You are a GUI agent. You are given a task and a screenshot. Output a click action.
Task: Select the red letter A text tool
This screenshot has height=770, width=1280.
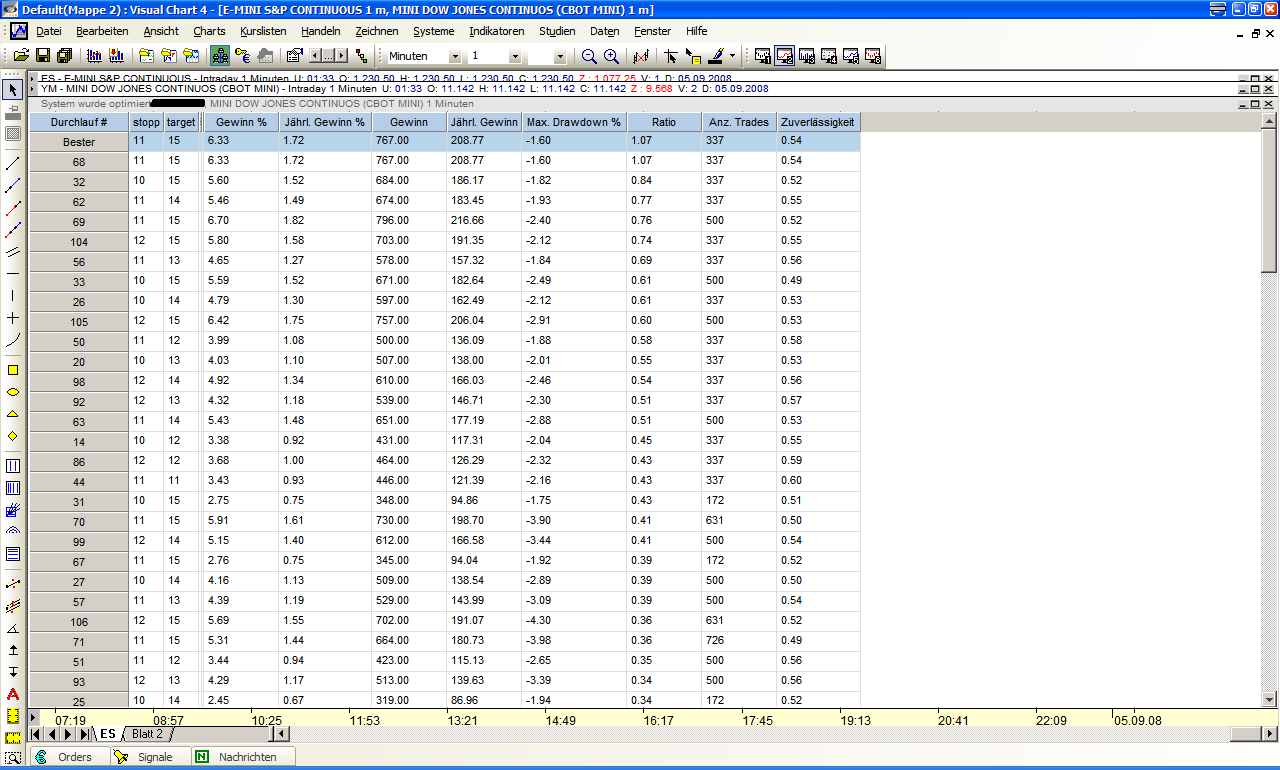(13, 693)
